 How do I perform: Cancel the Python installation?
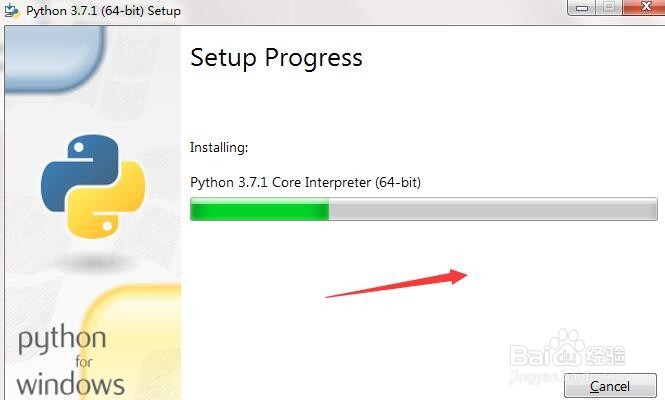610,385
